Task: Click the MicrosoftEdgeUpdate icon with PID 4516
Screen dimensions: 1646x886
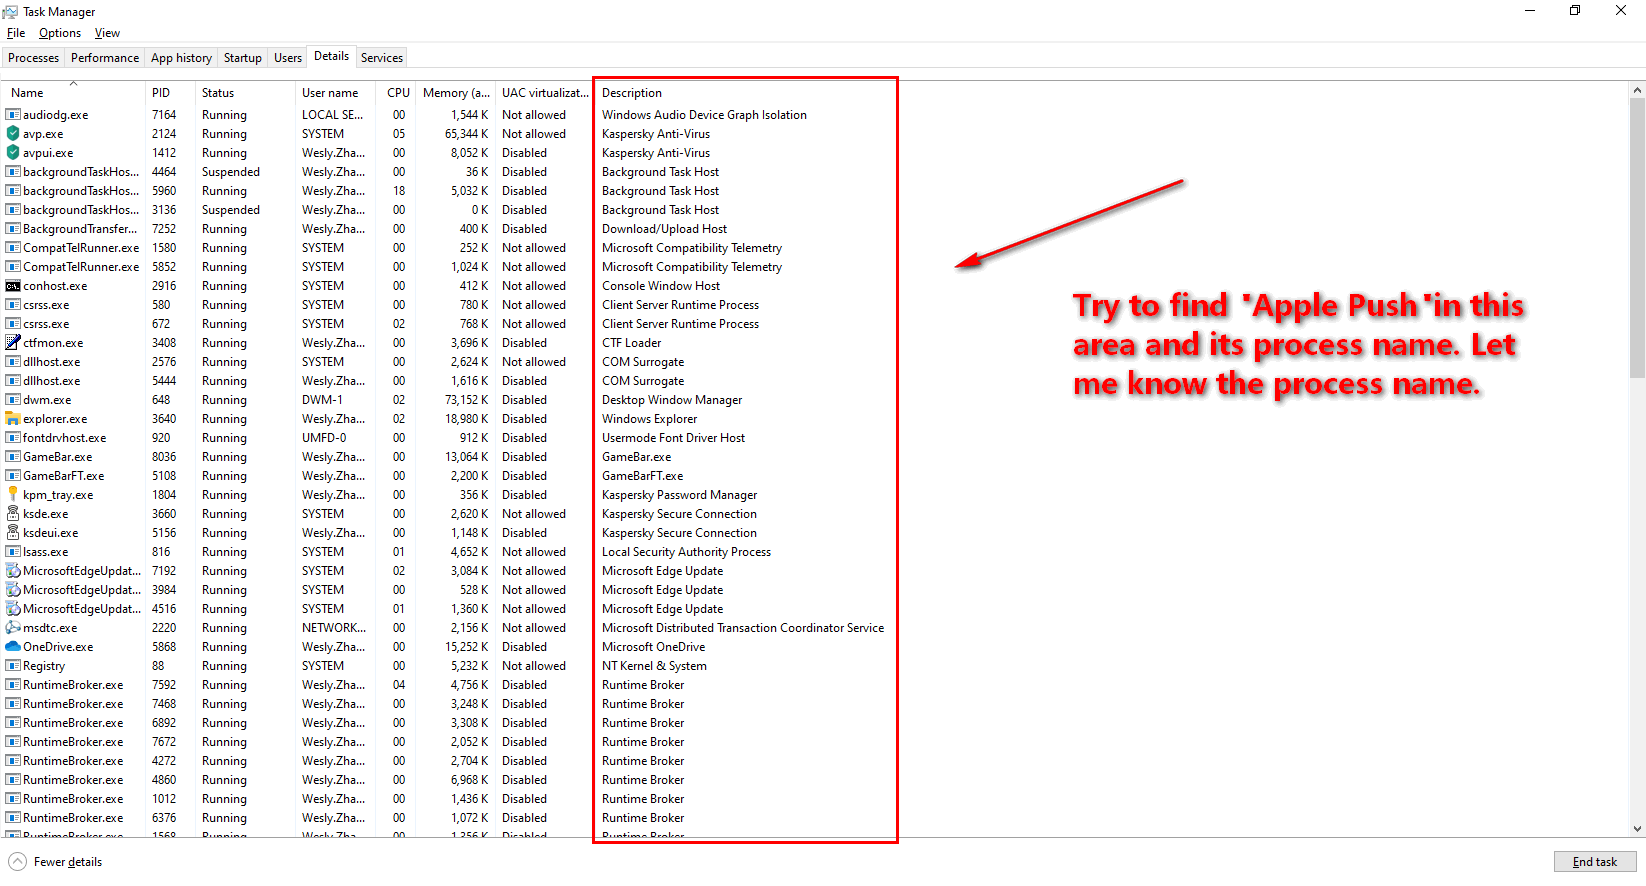Action: coord(13,609)
